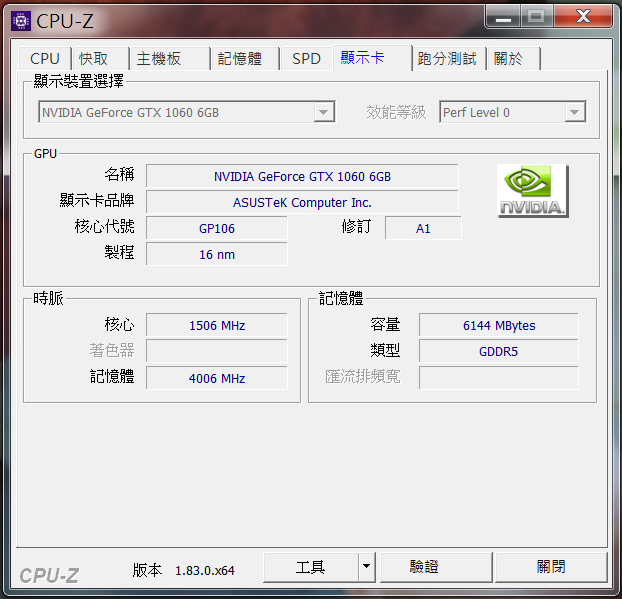
Task: Close the CPU-Z window with the X
Action: (583, 16)
